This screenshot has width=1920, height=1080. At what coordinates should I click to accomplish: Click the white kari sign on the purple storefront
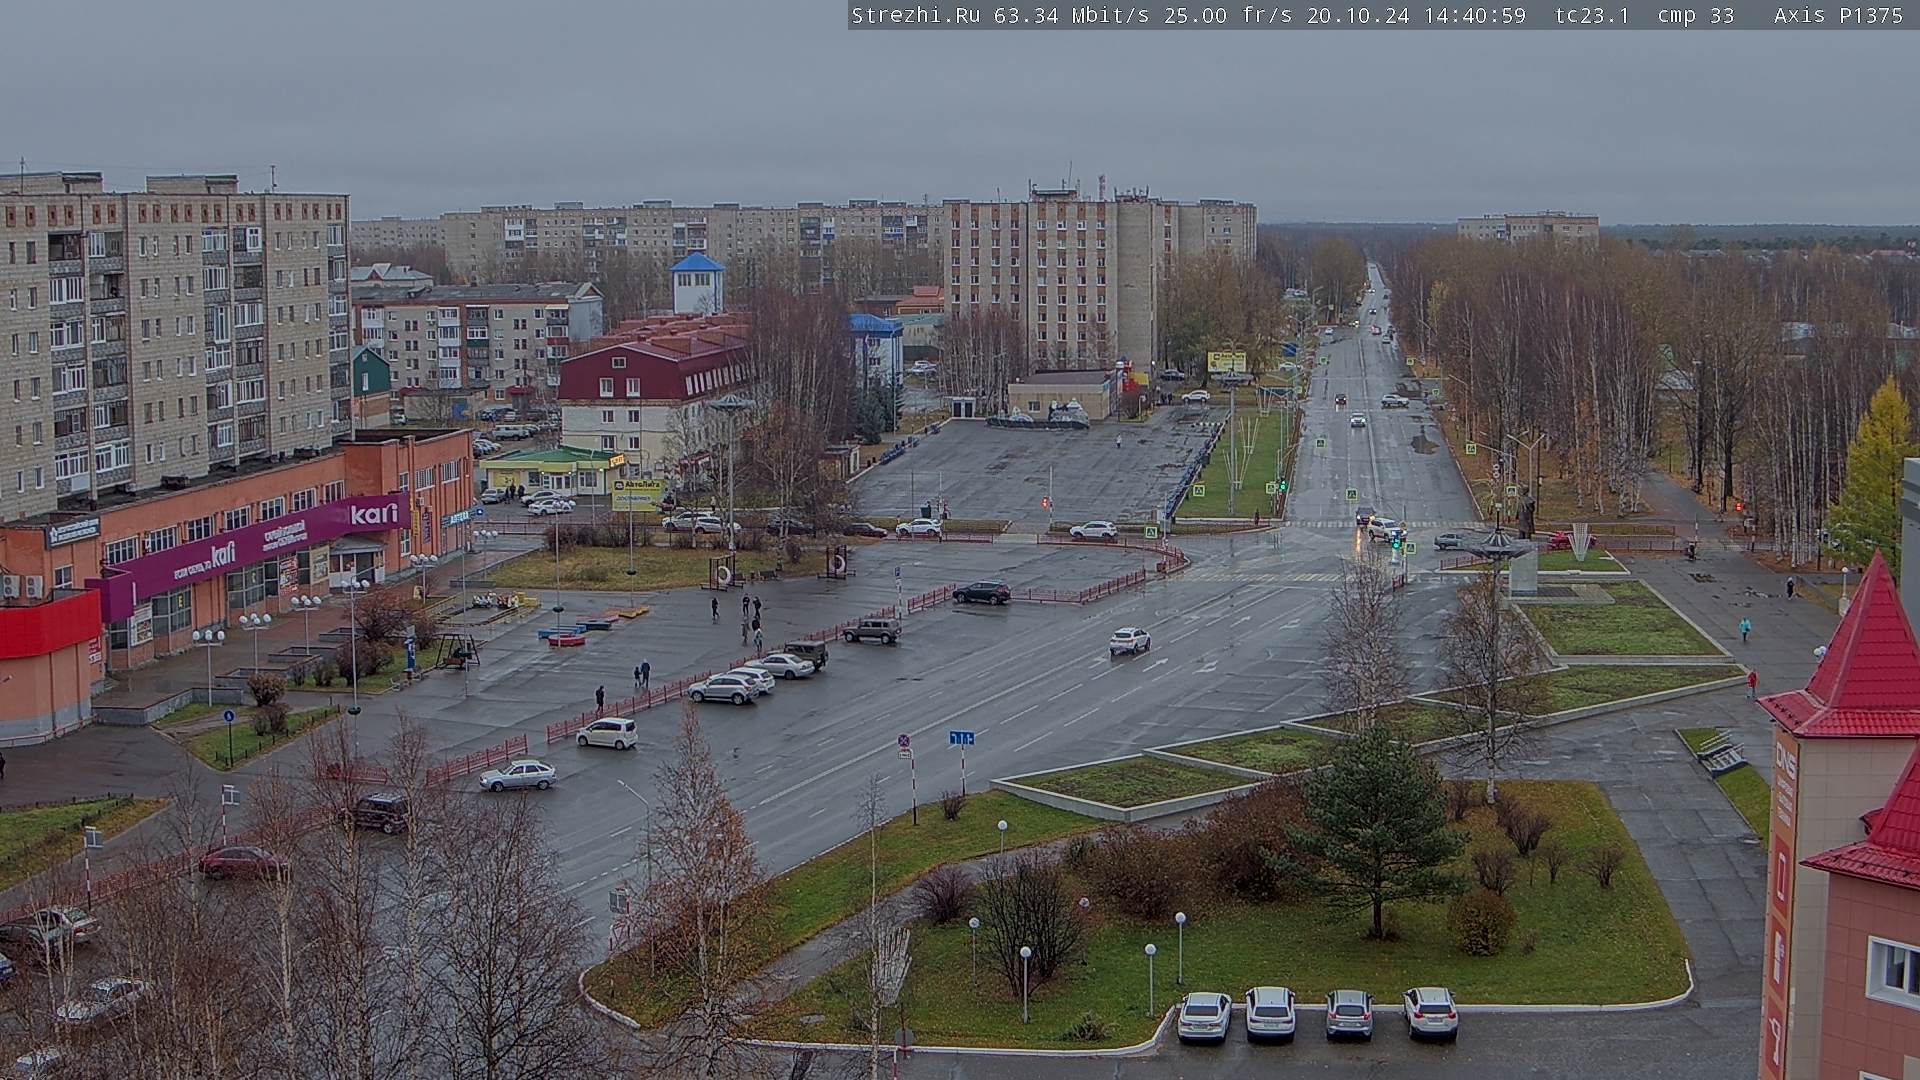[374, 513]
